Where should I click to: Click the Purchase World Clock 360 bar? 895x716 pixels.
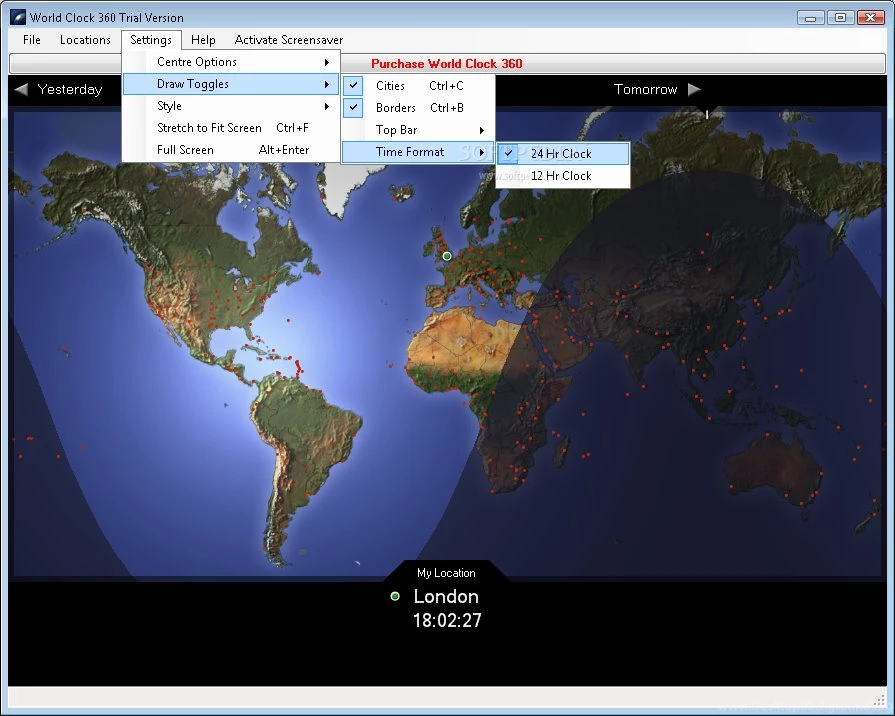pyautogui.click(x=447, y=63)
